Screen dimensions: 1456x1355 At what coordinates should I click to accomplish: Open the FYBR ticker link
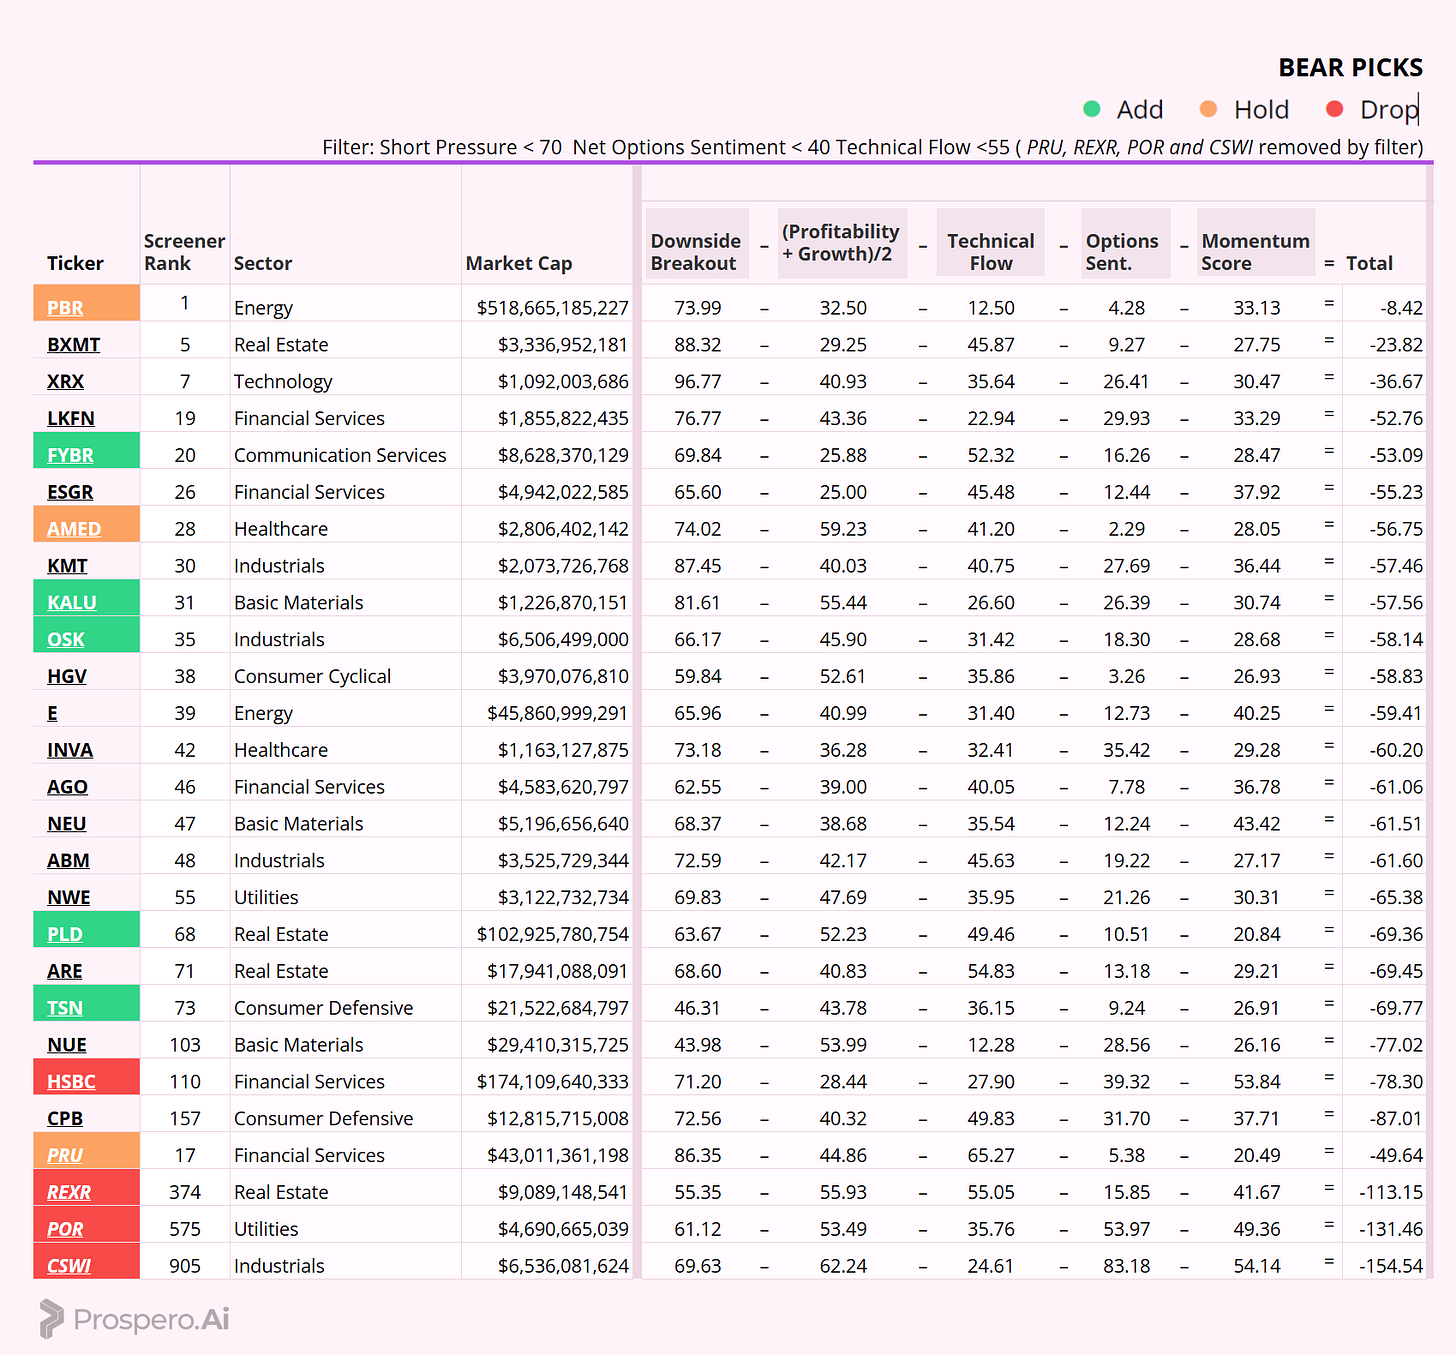tap(70, 456)
